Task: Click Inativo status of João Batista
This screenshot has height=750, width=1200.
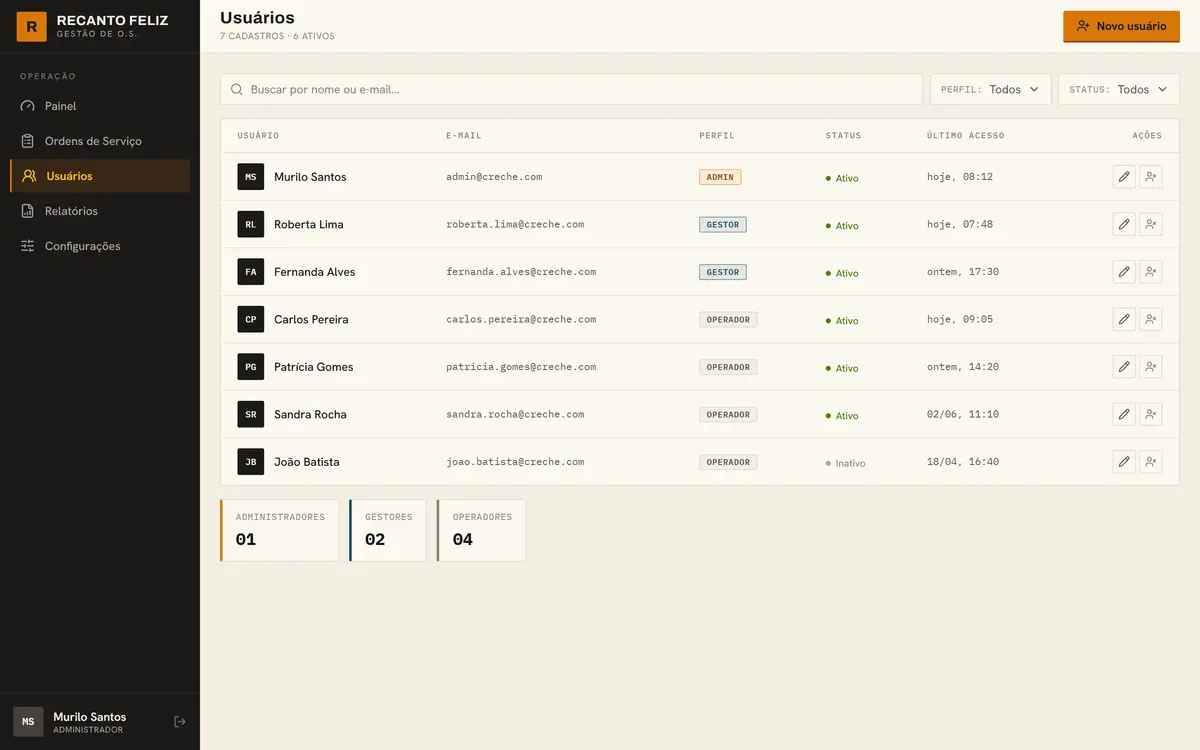Action: point(846,463)
